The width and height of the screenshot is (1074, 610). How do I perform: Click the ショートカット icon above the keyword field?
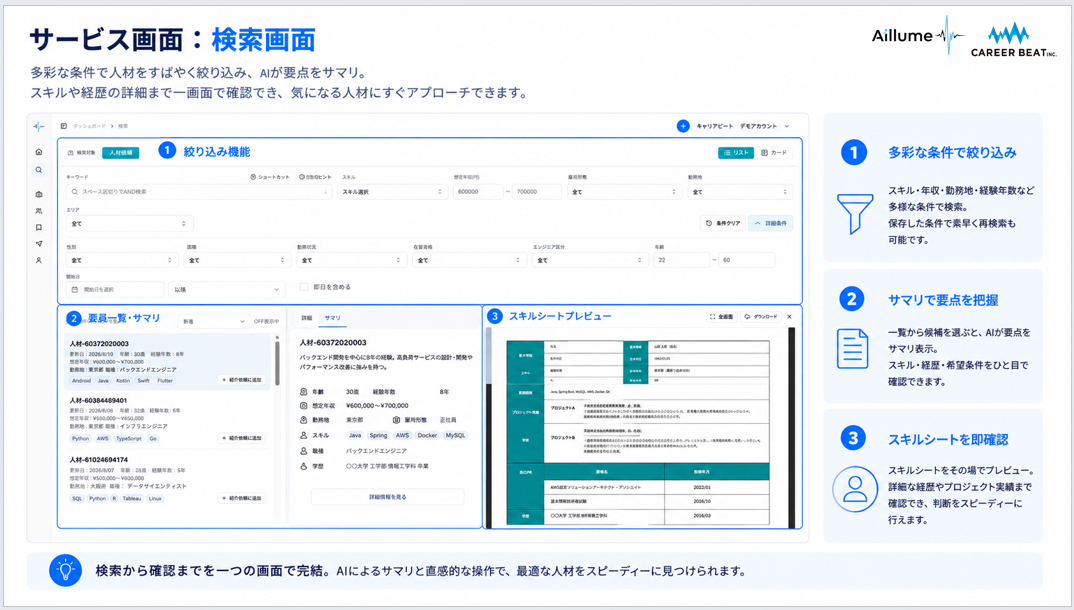click(253, 177)
